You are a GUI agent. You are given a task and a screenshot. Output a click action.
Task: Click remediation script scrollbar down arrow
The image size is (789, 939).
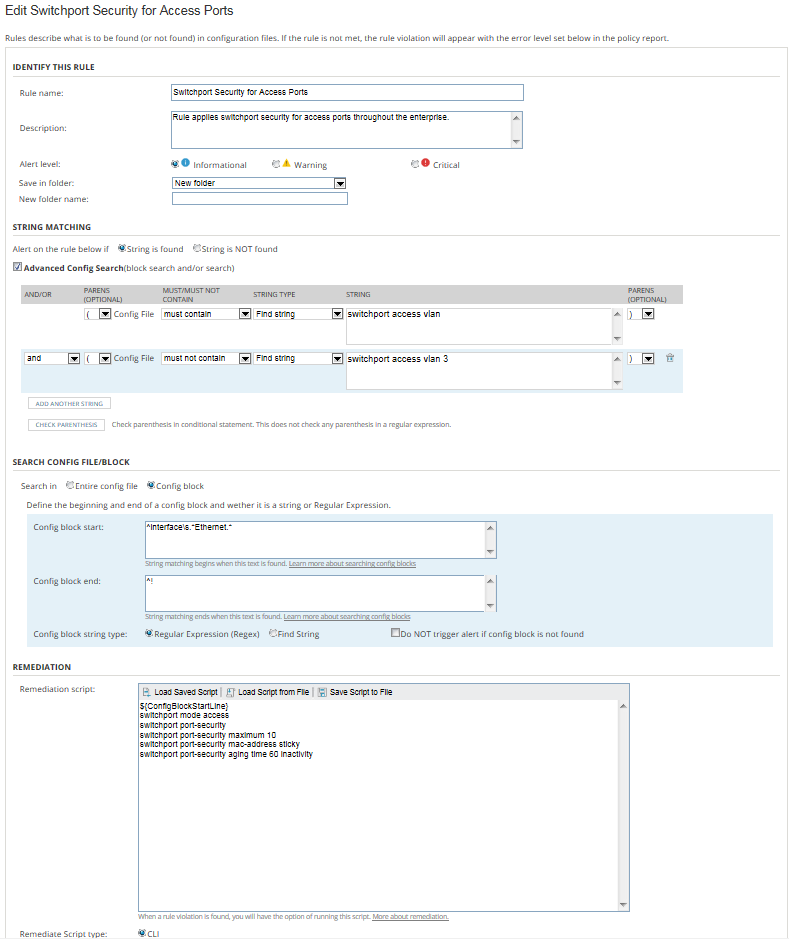(623, 904)
